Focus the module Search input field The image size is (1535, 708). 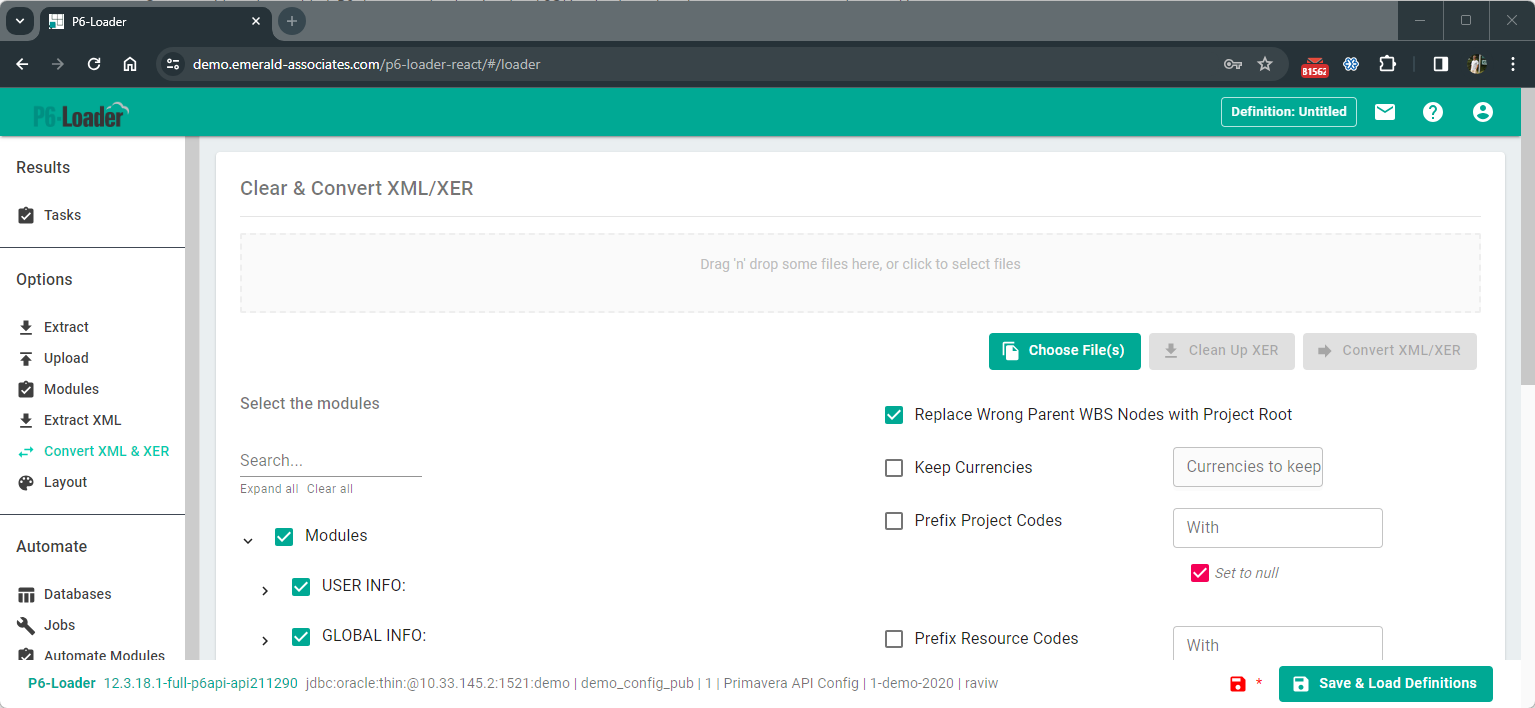point(330,461)
